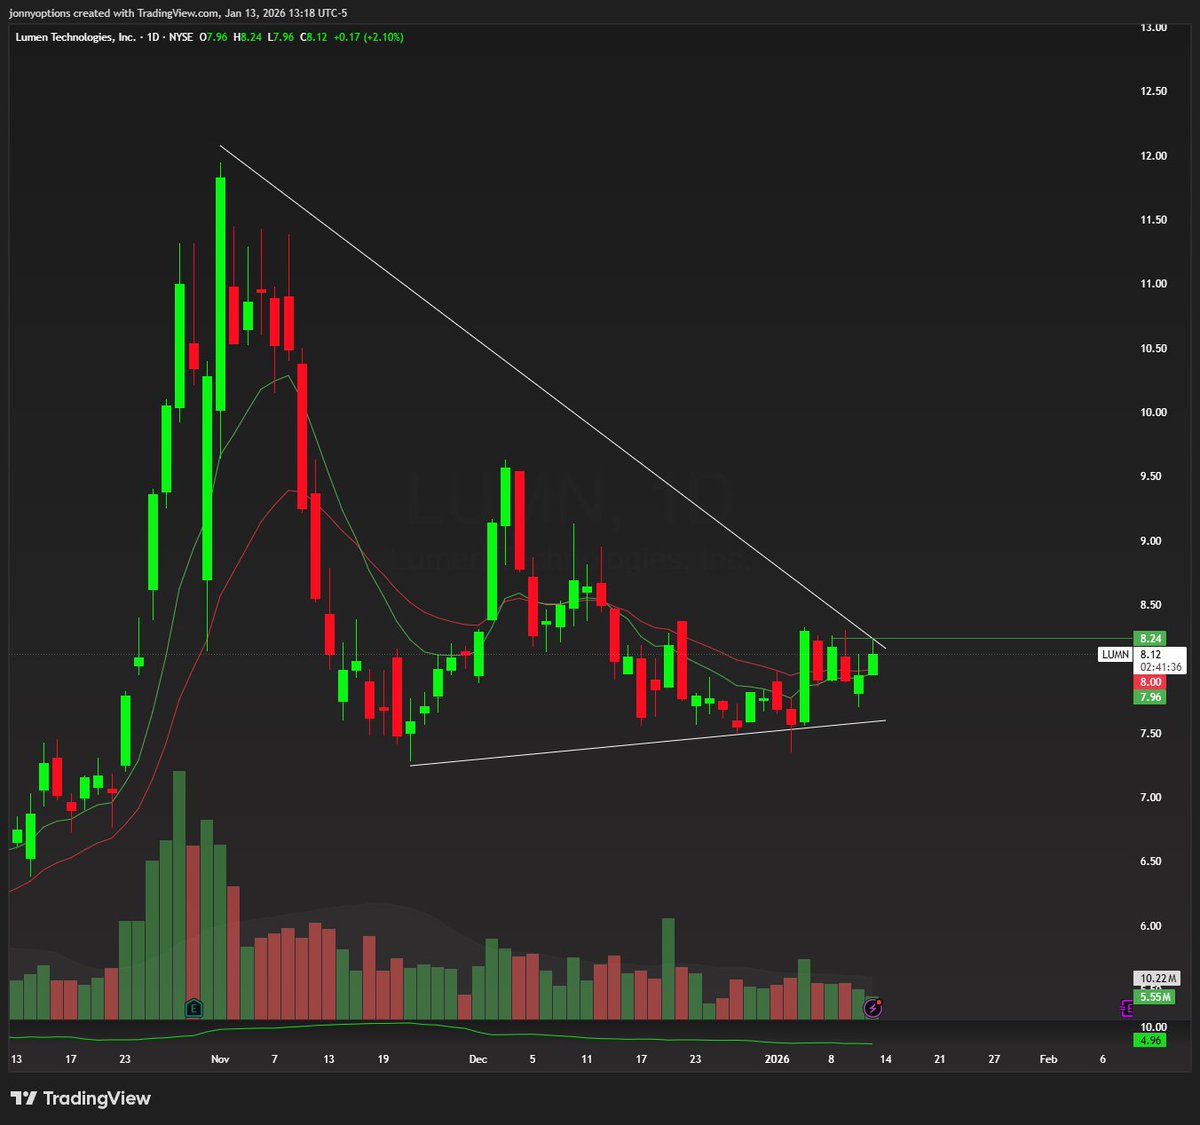Click the 19 date axis label

pos(383,1059)
